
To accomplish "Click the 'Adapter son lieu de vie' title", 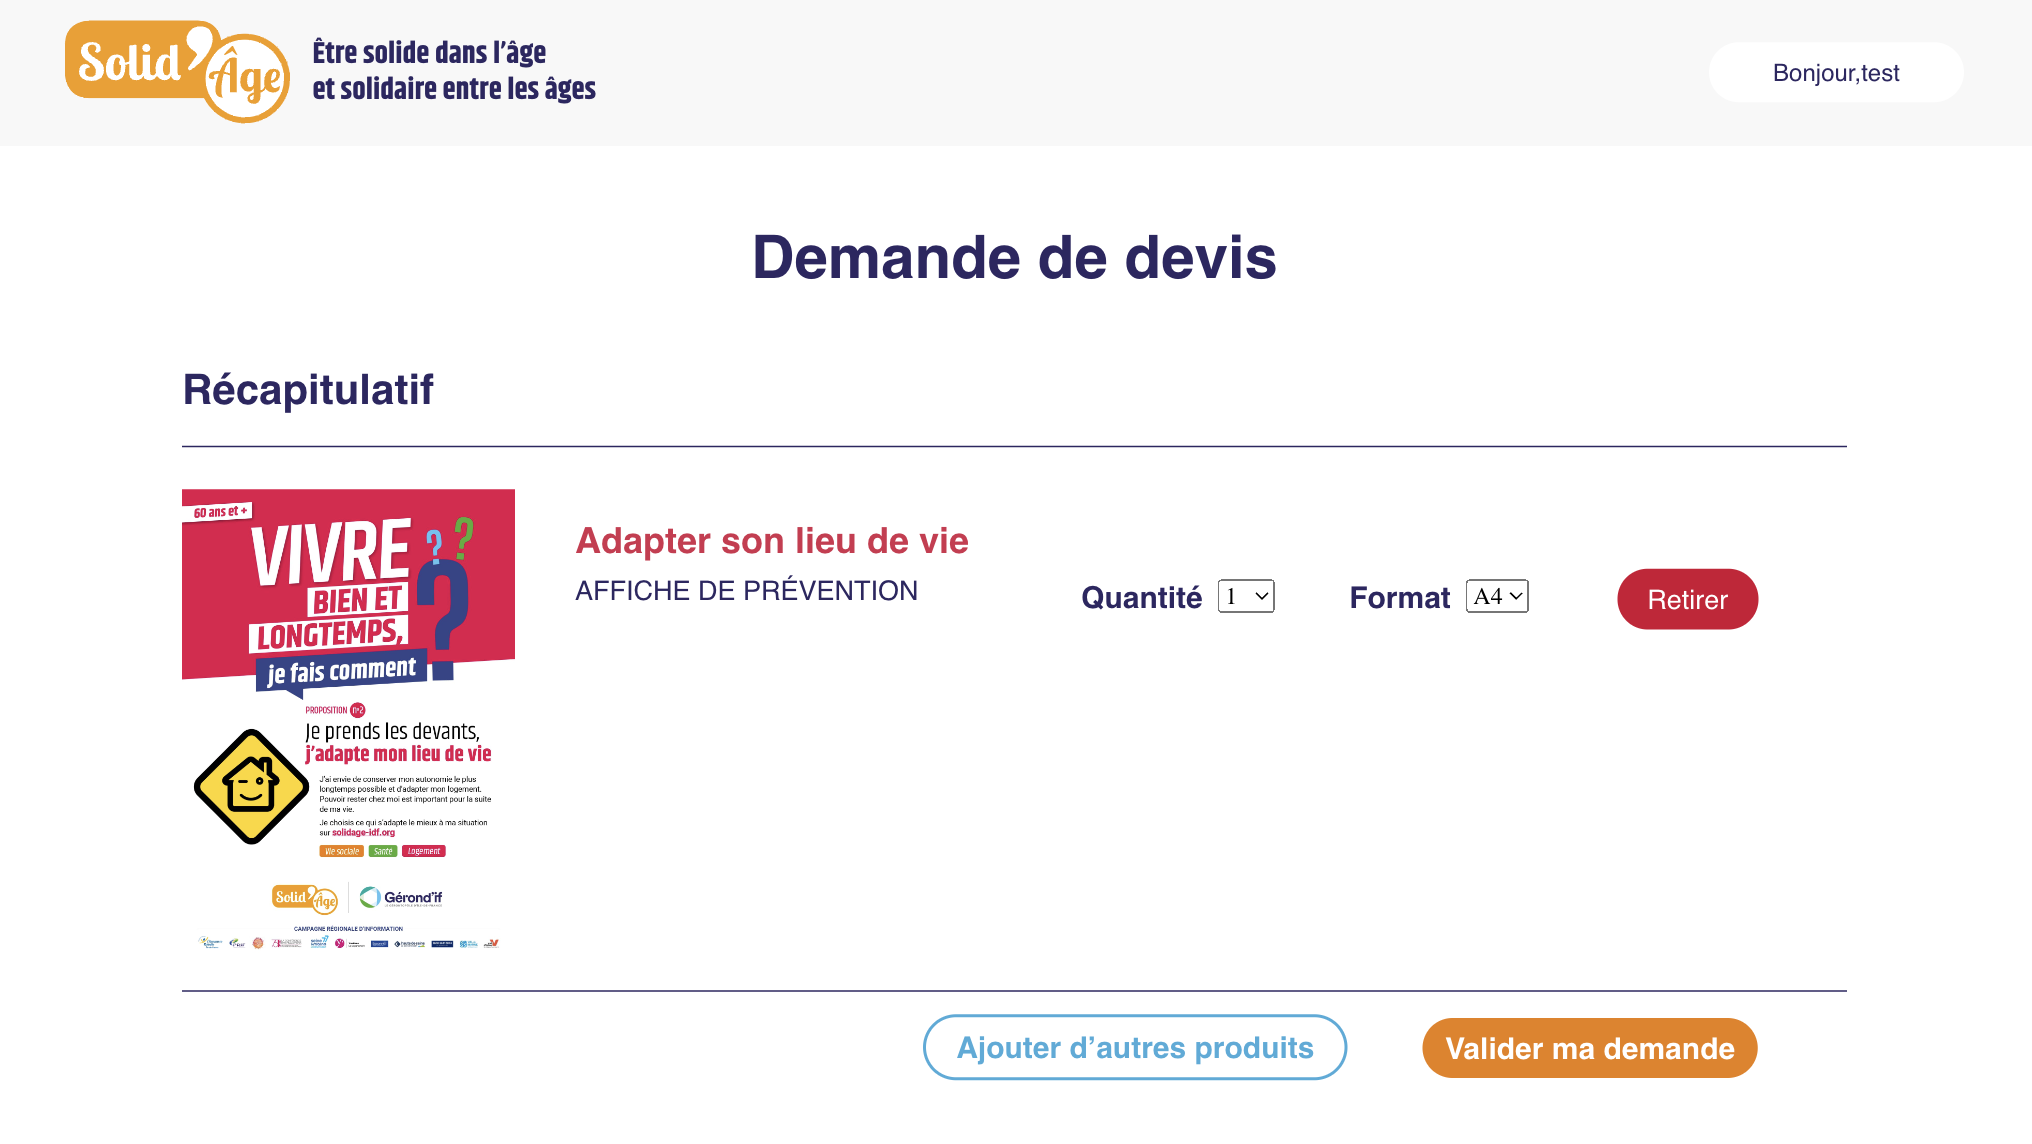I will (x=772, y=541).
